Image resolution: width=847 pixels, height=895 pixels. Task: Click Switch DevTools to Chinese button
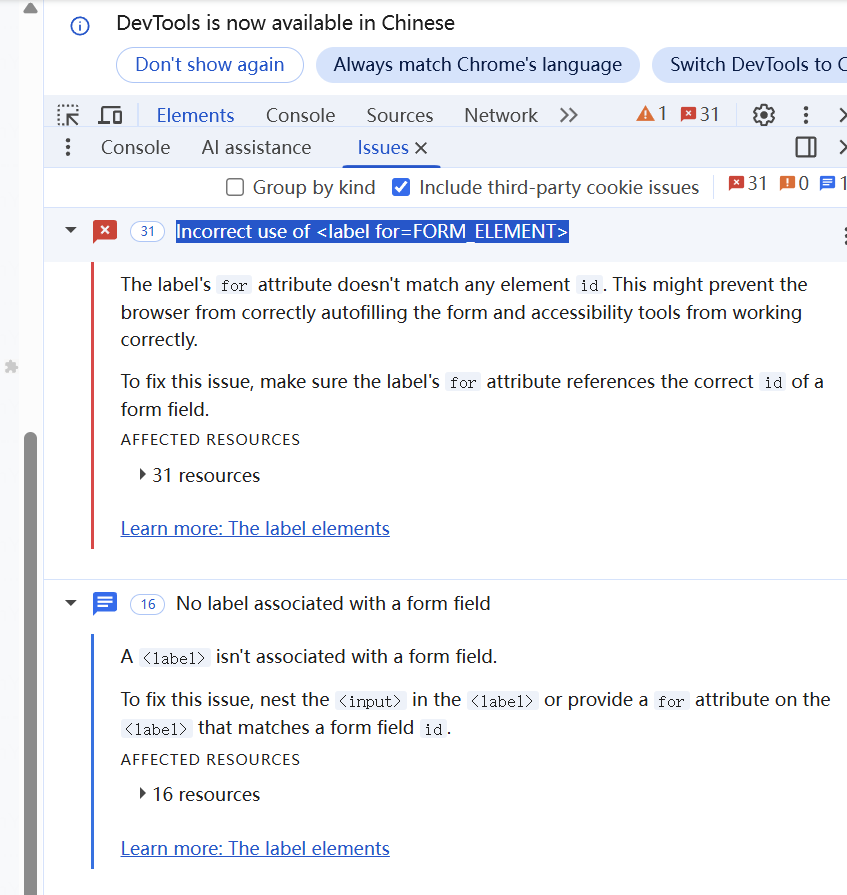coord(750,64)
